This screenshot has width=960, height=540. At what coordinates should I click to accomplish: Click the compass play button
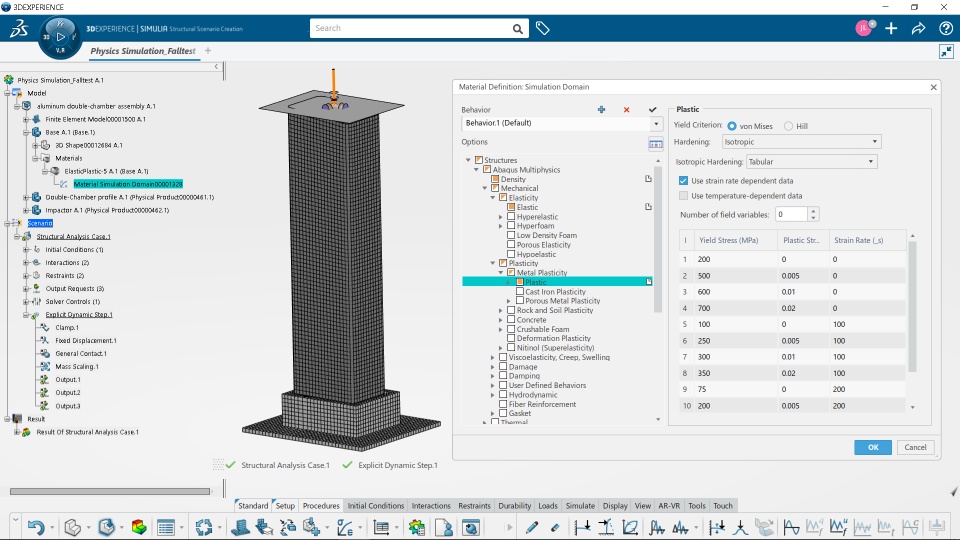coord(60,37)
